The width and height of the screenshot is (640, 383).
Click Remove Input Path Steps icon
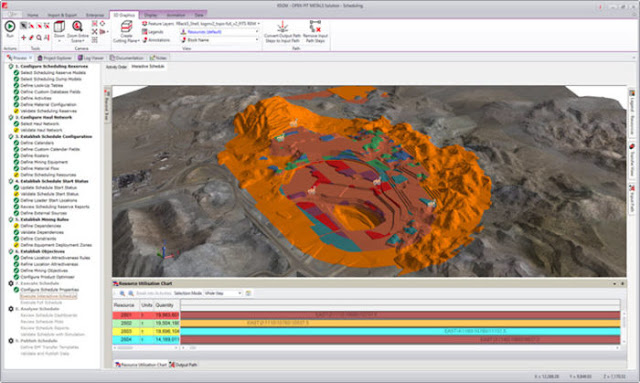[x=315, y=27]
